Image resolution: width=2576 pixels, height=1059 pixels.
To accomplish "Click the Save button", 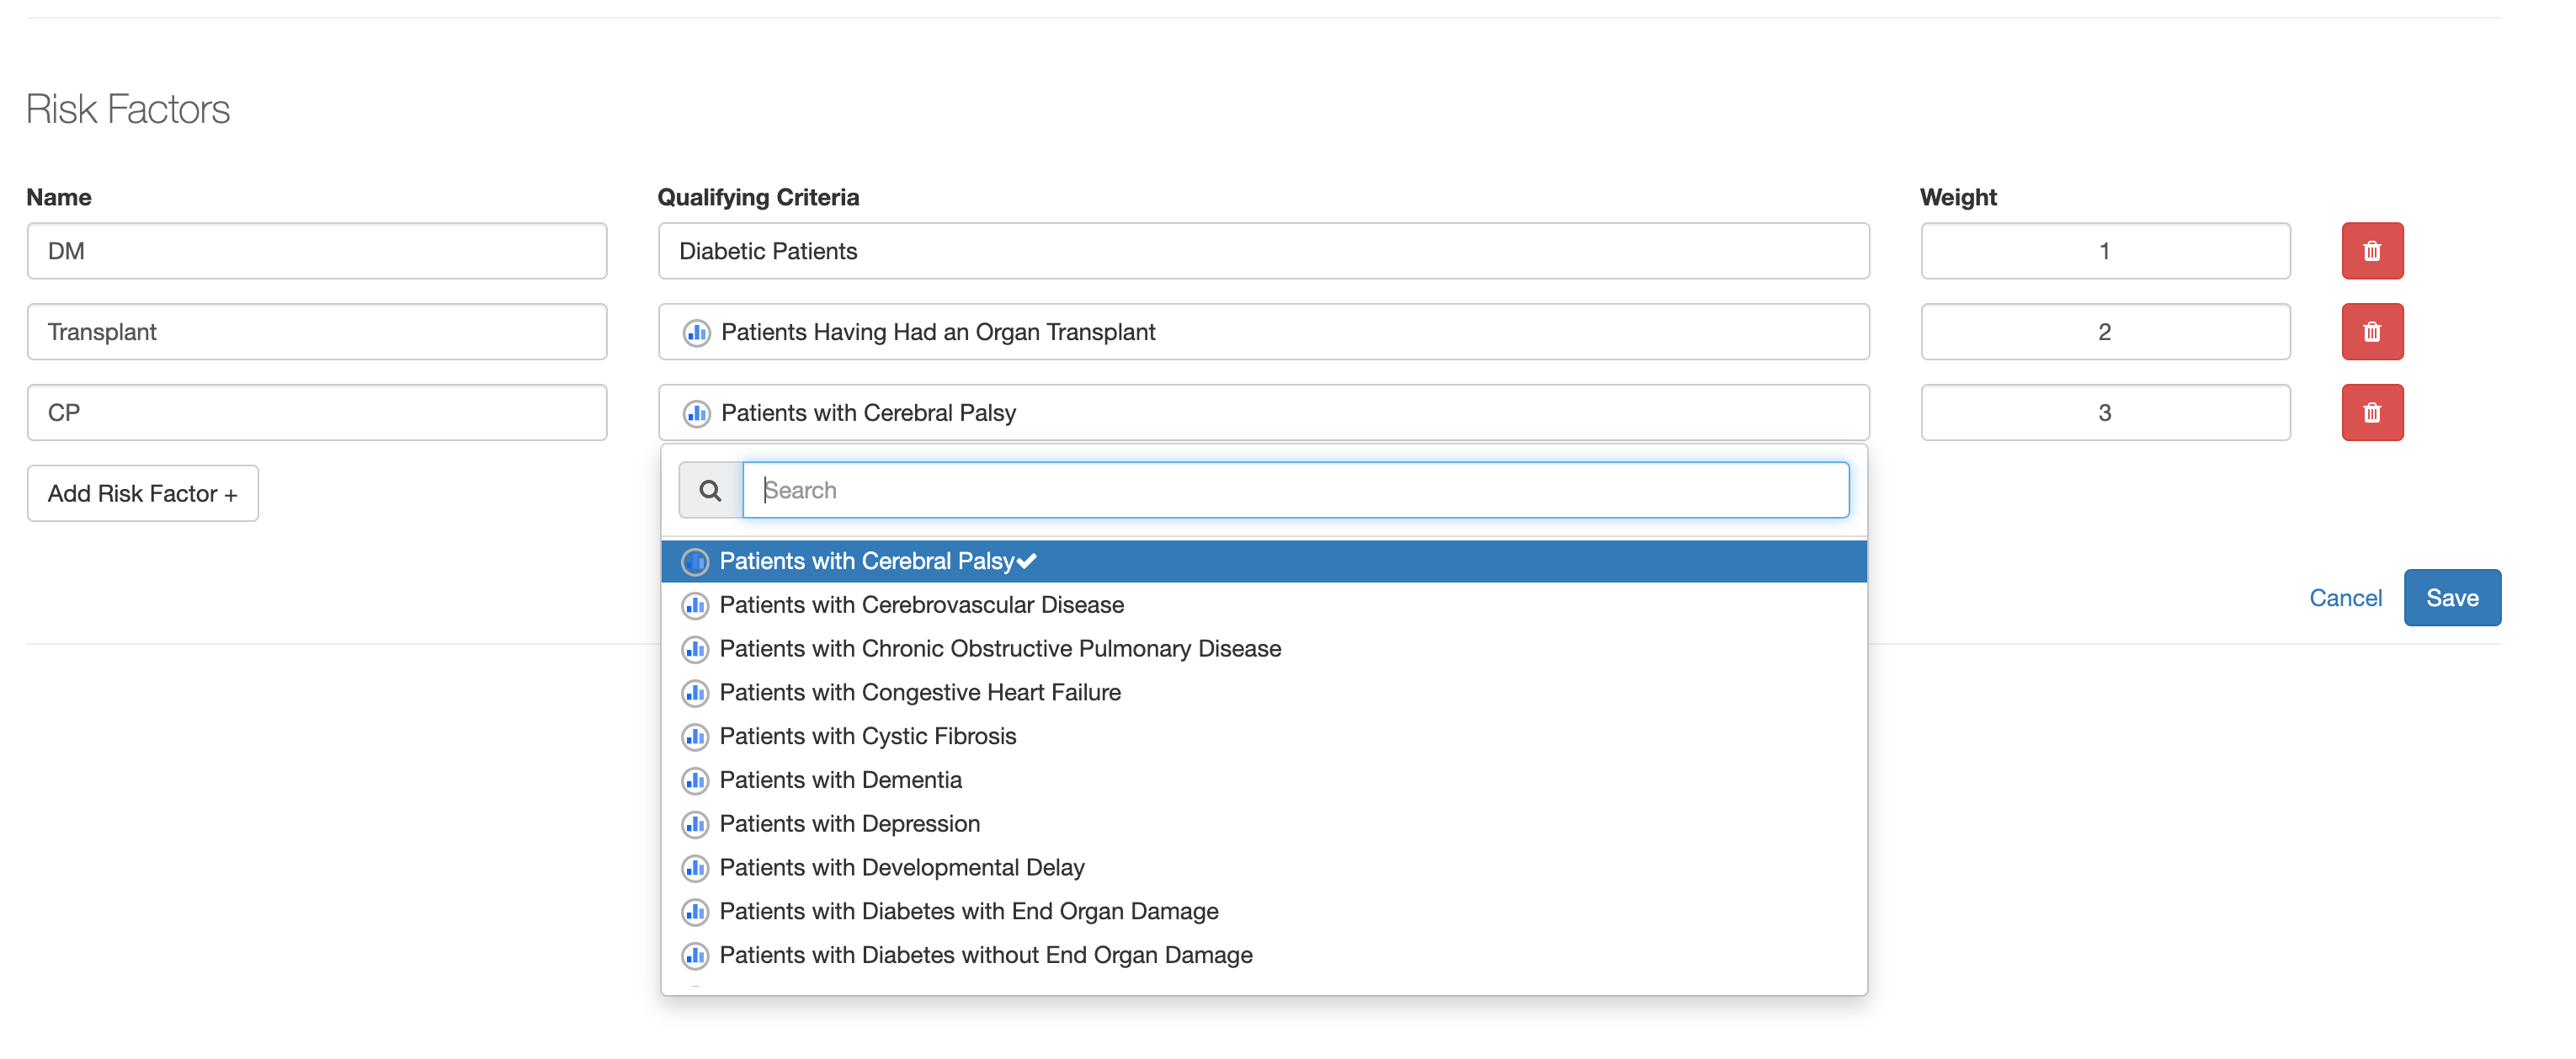I will [x=2451, y=598].
